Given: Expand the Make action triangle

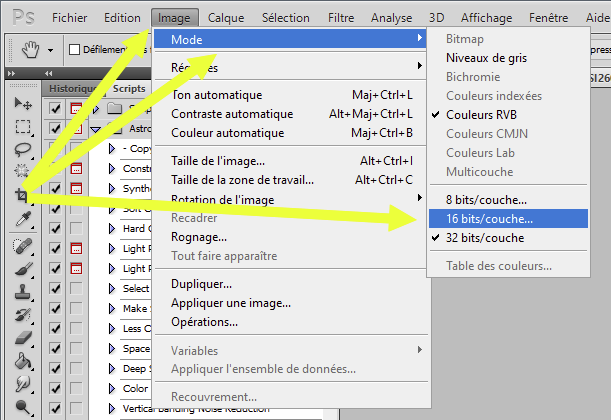Looking at the screenshot, I should pyautogui.click(x=112, y=309).
